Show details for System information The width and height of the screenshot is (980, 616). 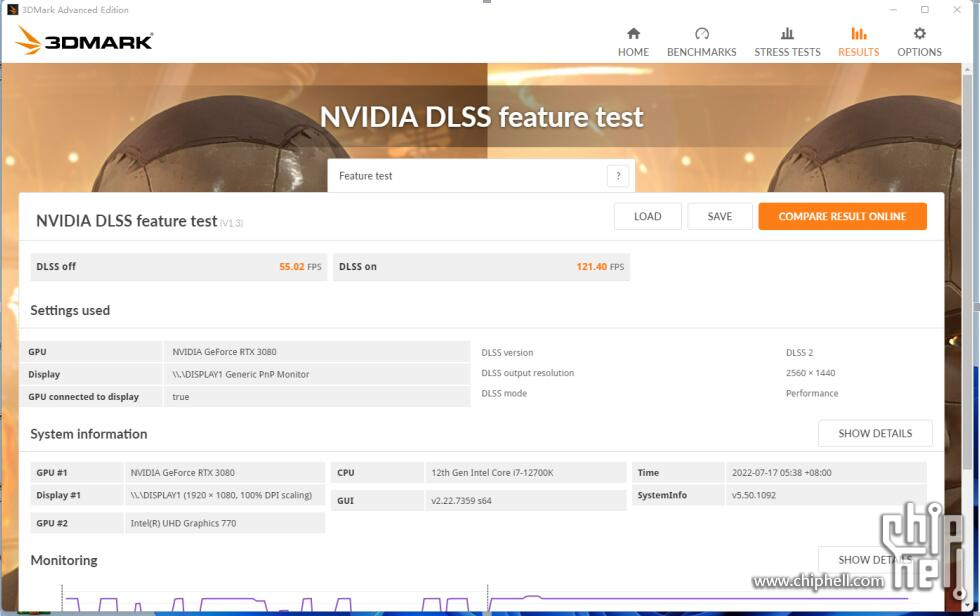875,433
